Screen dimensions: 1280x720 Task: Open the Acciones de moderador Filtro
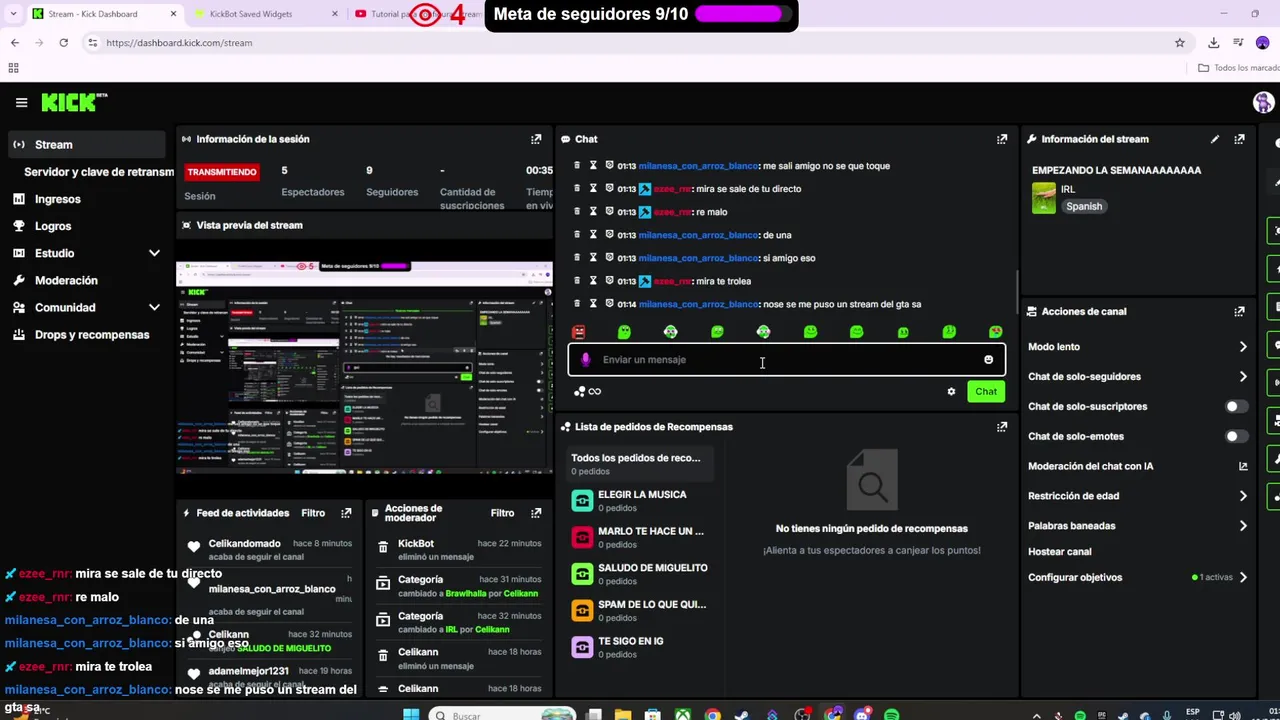[502, 513]
